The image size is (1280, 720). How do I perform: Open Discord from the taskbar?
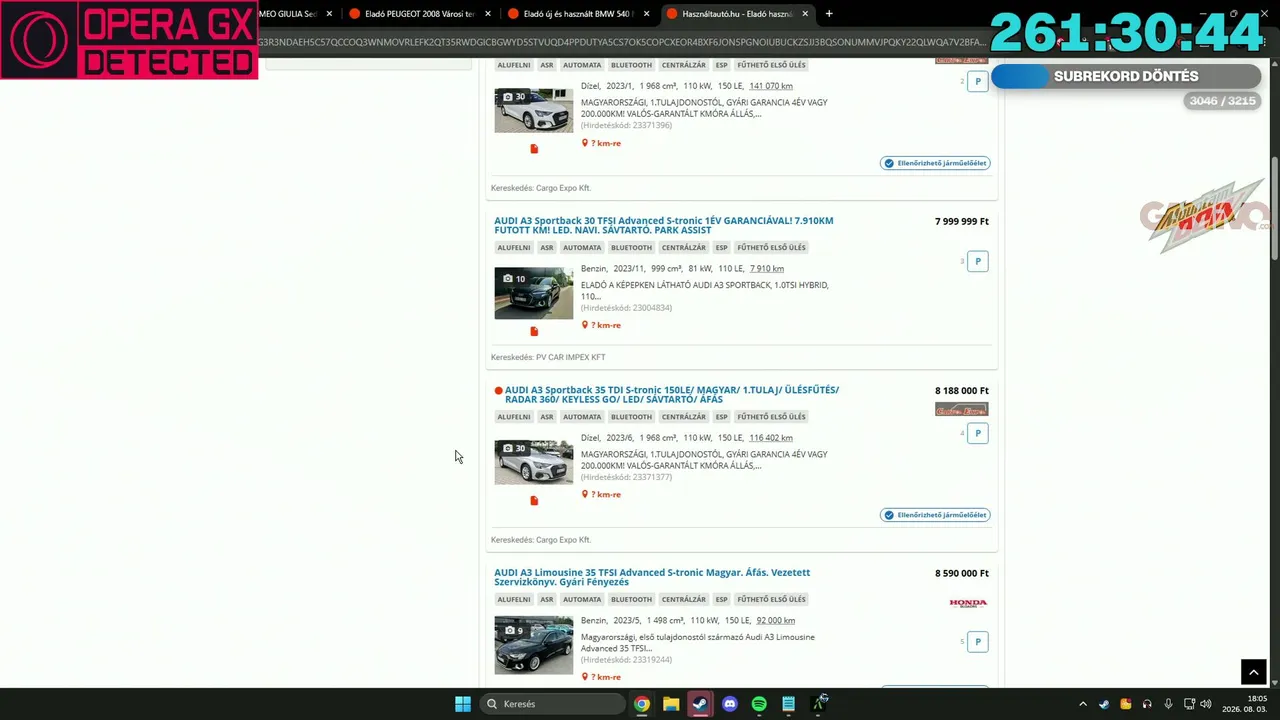tap(730, 704)
